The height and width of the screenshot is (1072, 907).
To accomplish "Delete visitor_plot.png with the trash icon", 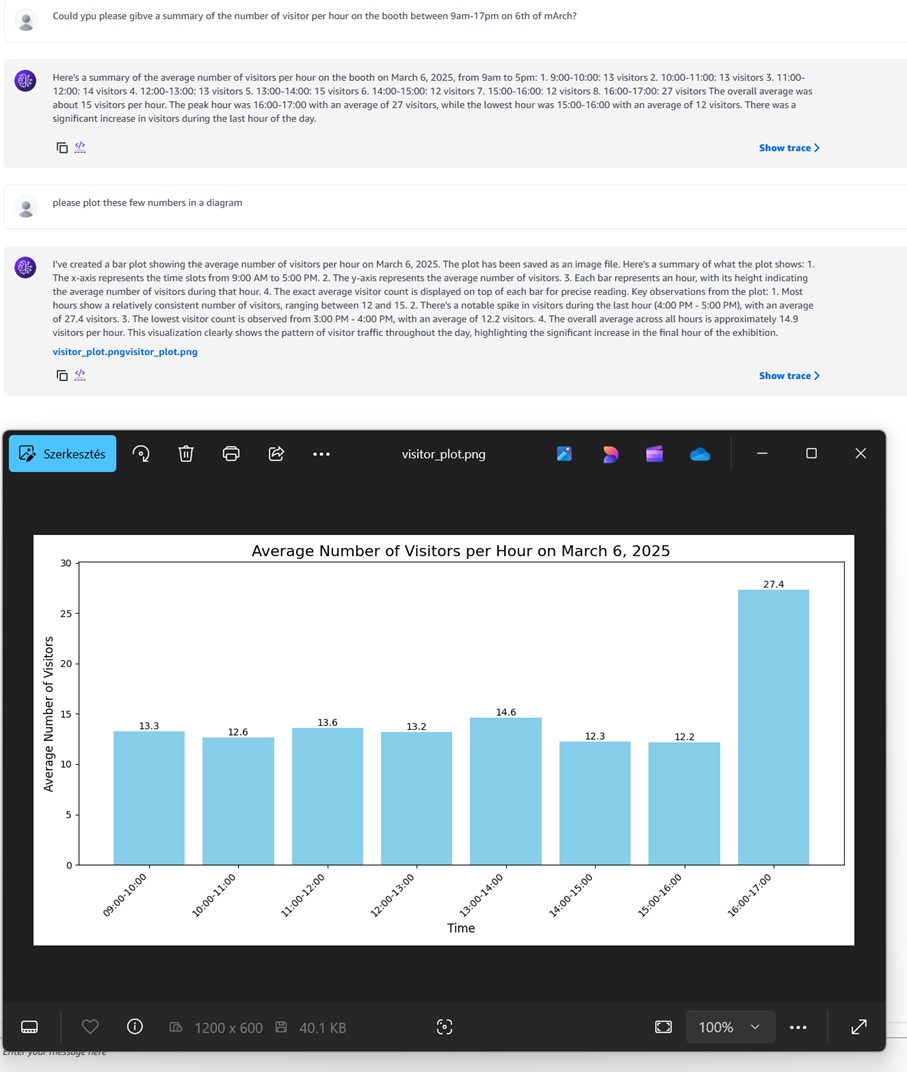I will [186, 453].
